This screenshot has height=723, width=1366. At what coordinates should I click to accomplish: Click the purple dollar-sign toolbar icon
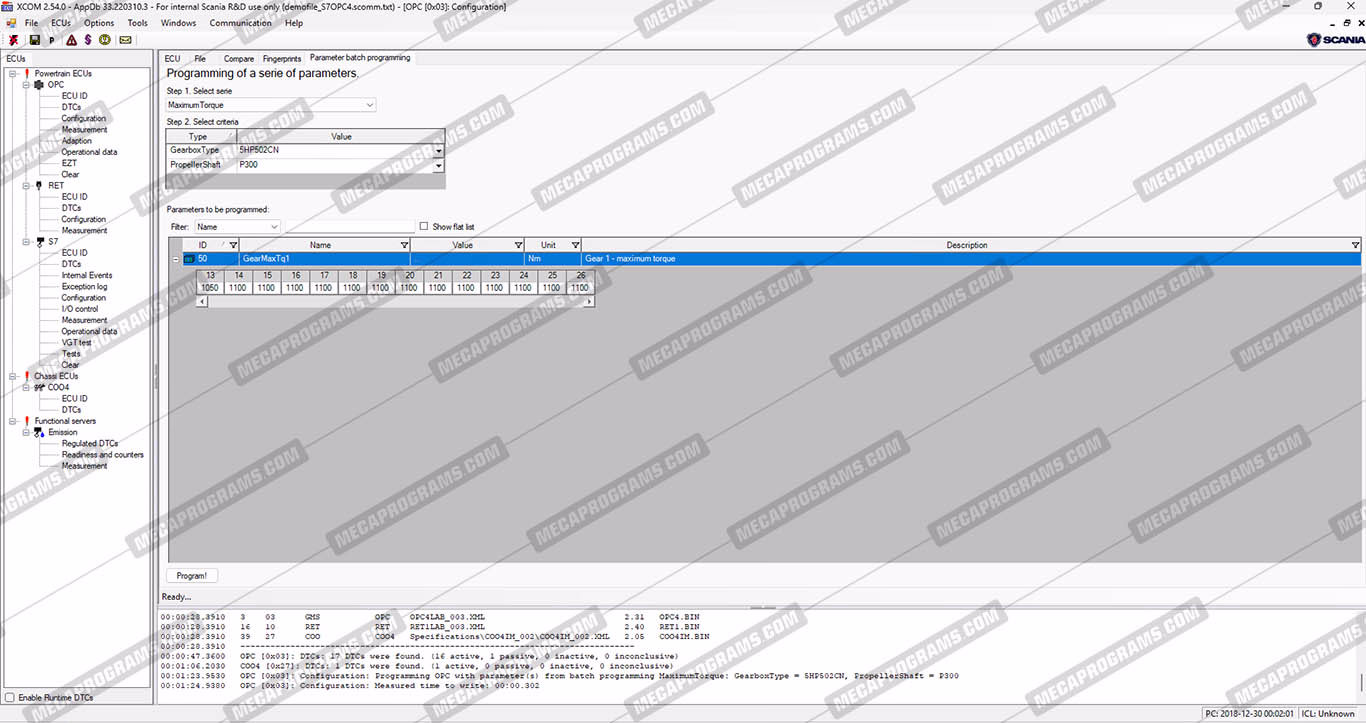point(88,40)
